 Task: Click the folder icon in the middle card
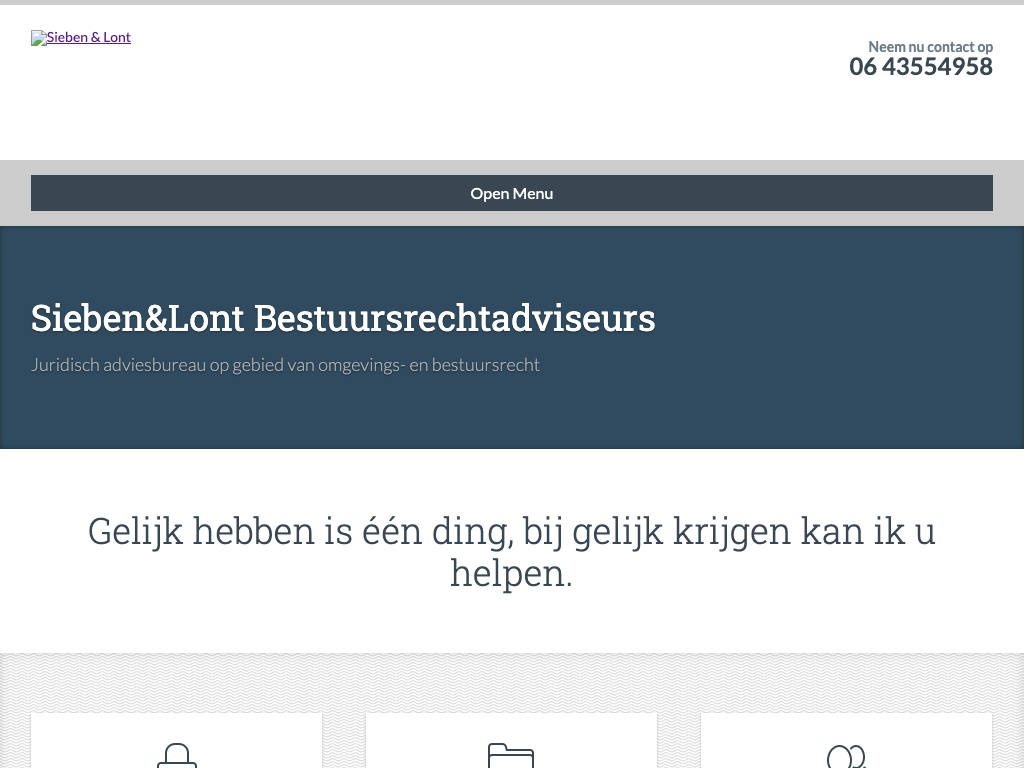(x=511, y=756)
